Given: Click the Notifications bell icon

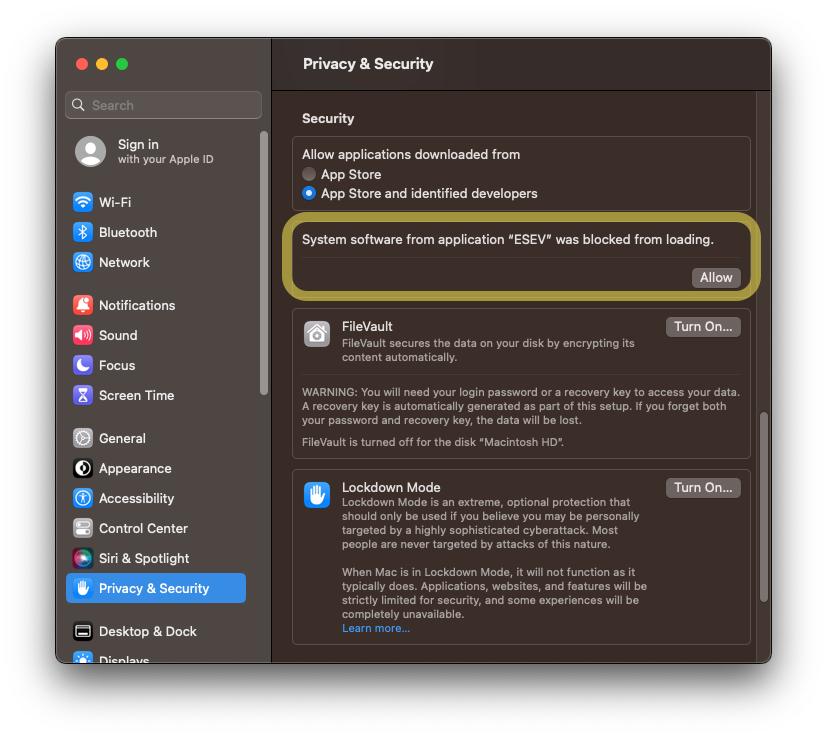Looking at the screenshot, I should click(x=83, y=305).
